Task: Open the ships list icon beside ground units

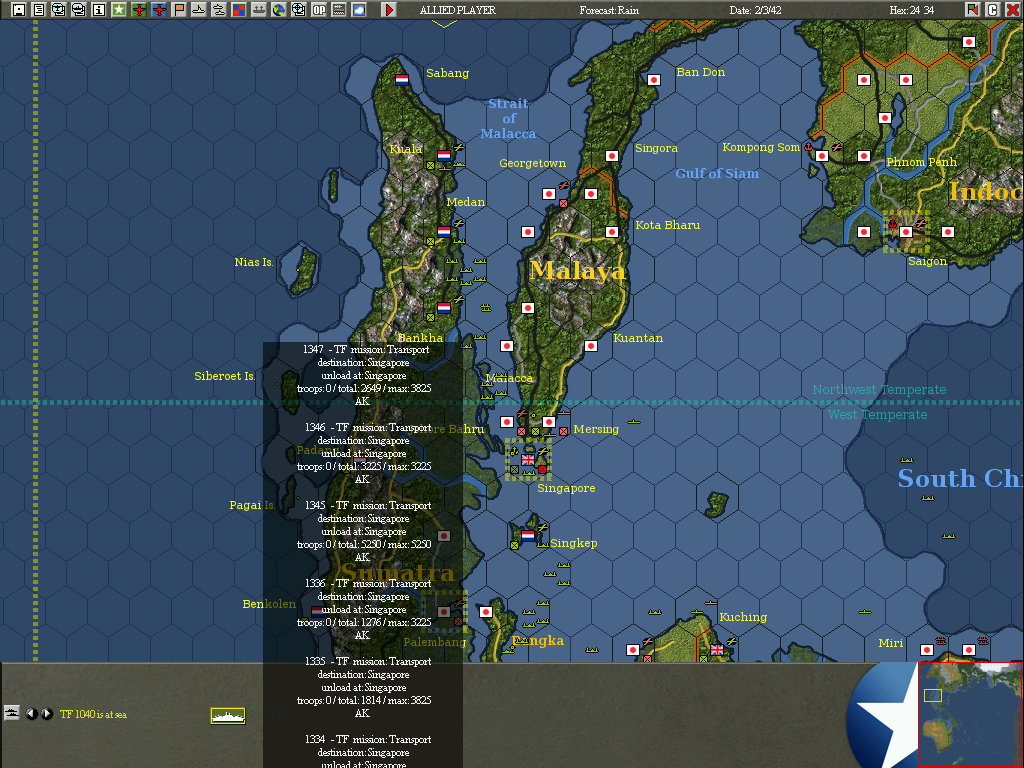Action: click(78, 10)
